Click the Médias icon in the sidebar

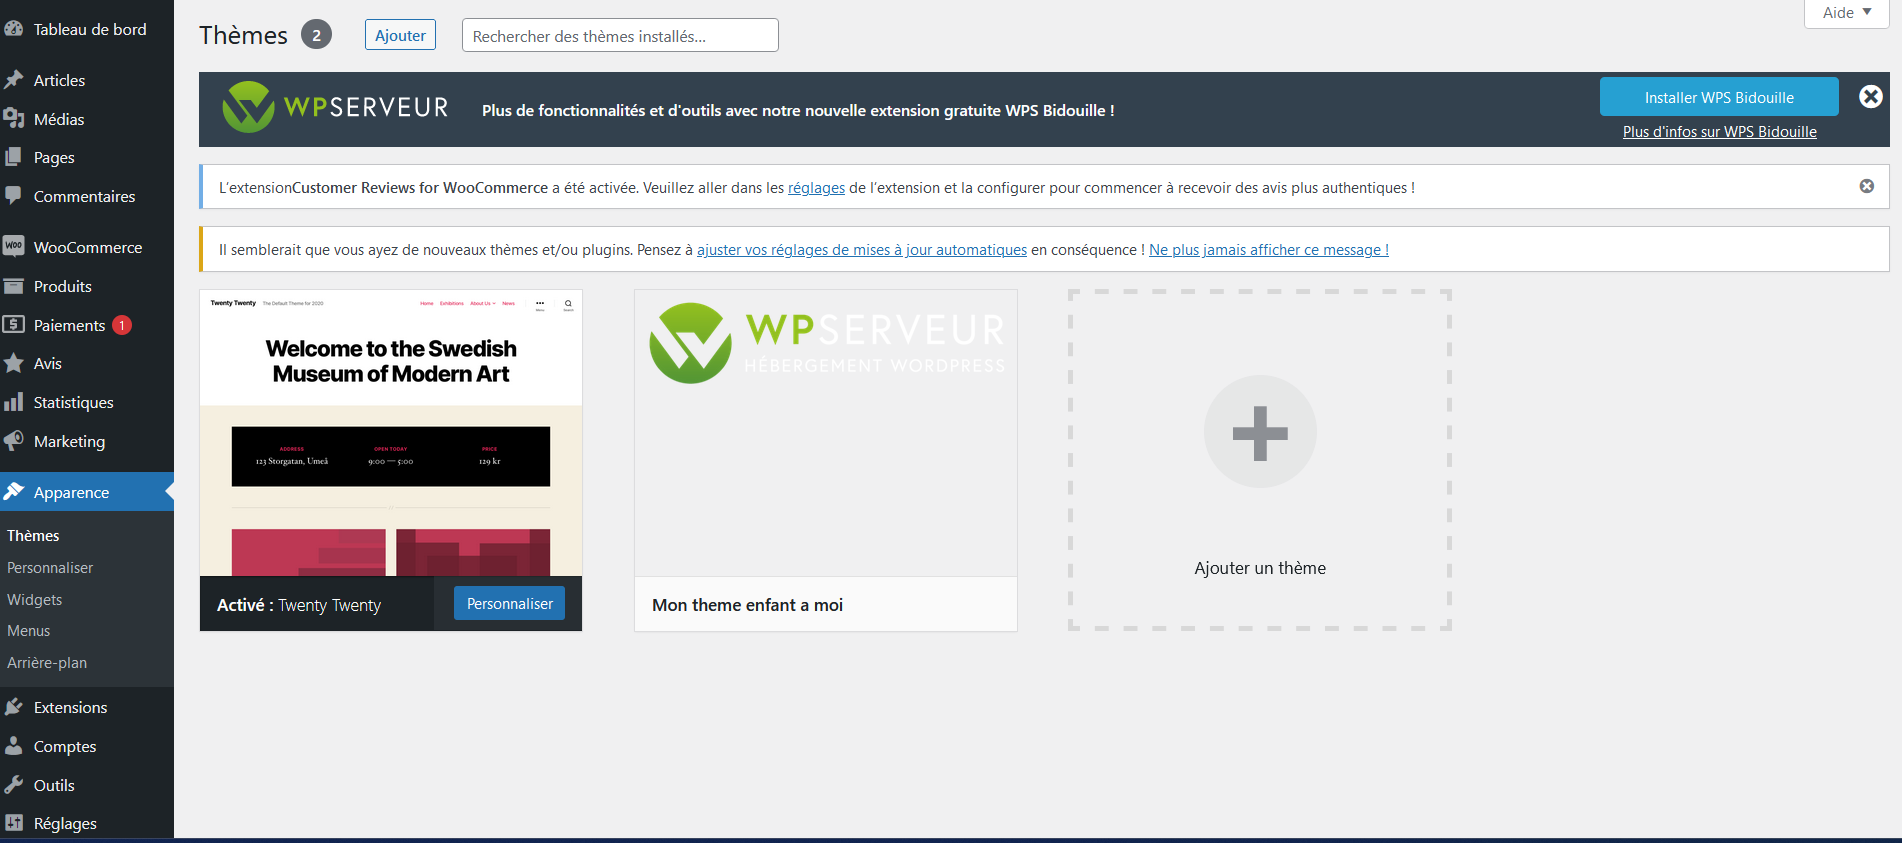[13, 119]
